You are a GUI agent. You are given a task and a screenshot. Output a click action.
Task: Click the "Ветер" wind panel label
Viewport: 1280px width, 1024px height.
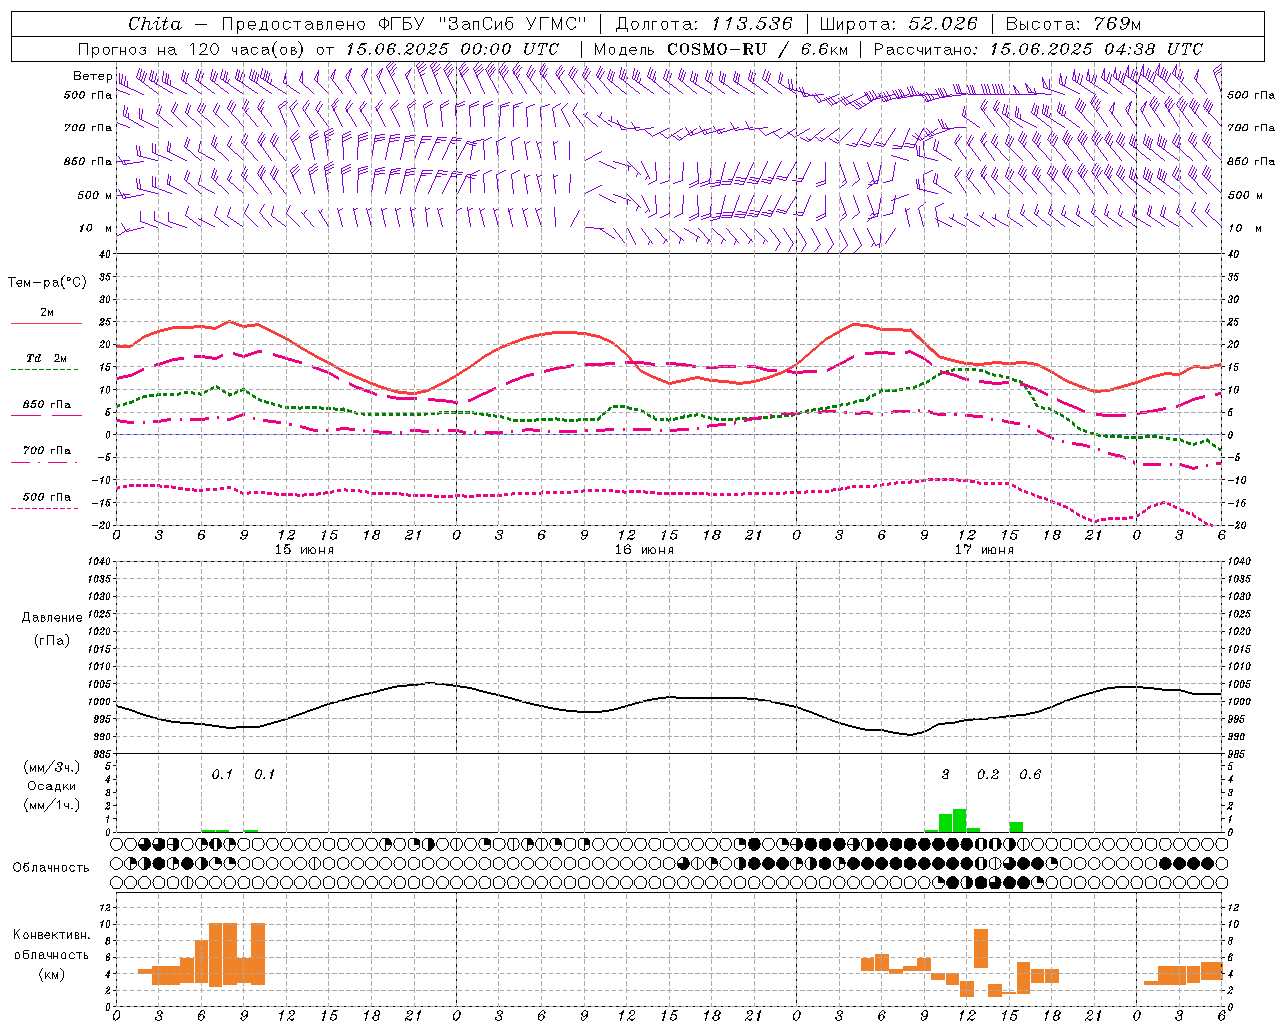pos(93,76)
